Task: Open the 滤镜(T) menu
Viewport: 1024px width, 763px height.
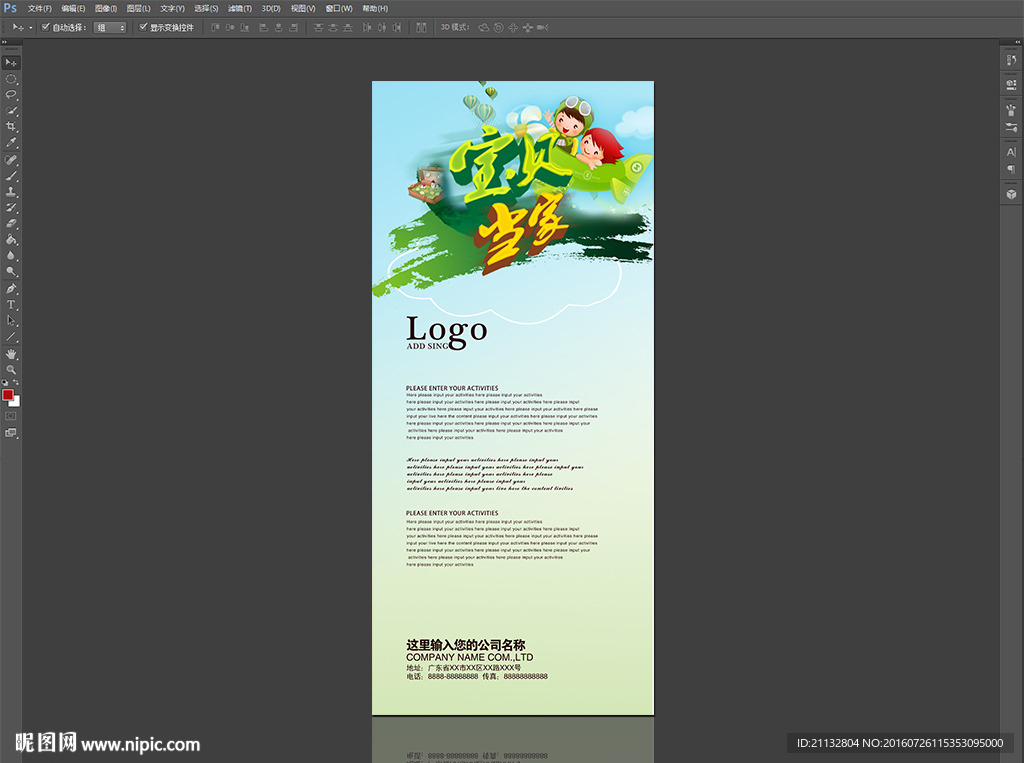Action: pos(240,8)
